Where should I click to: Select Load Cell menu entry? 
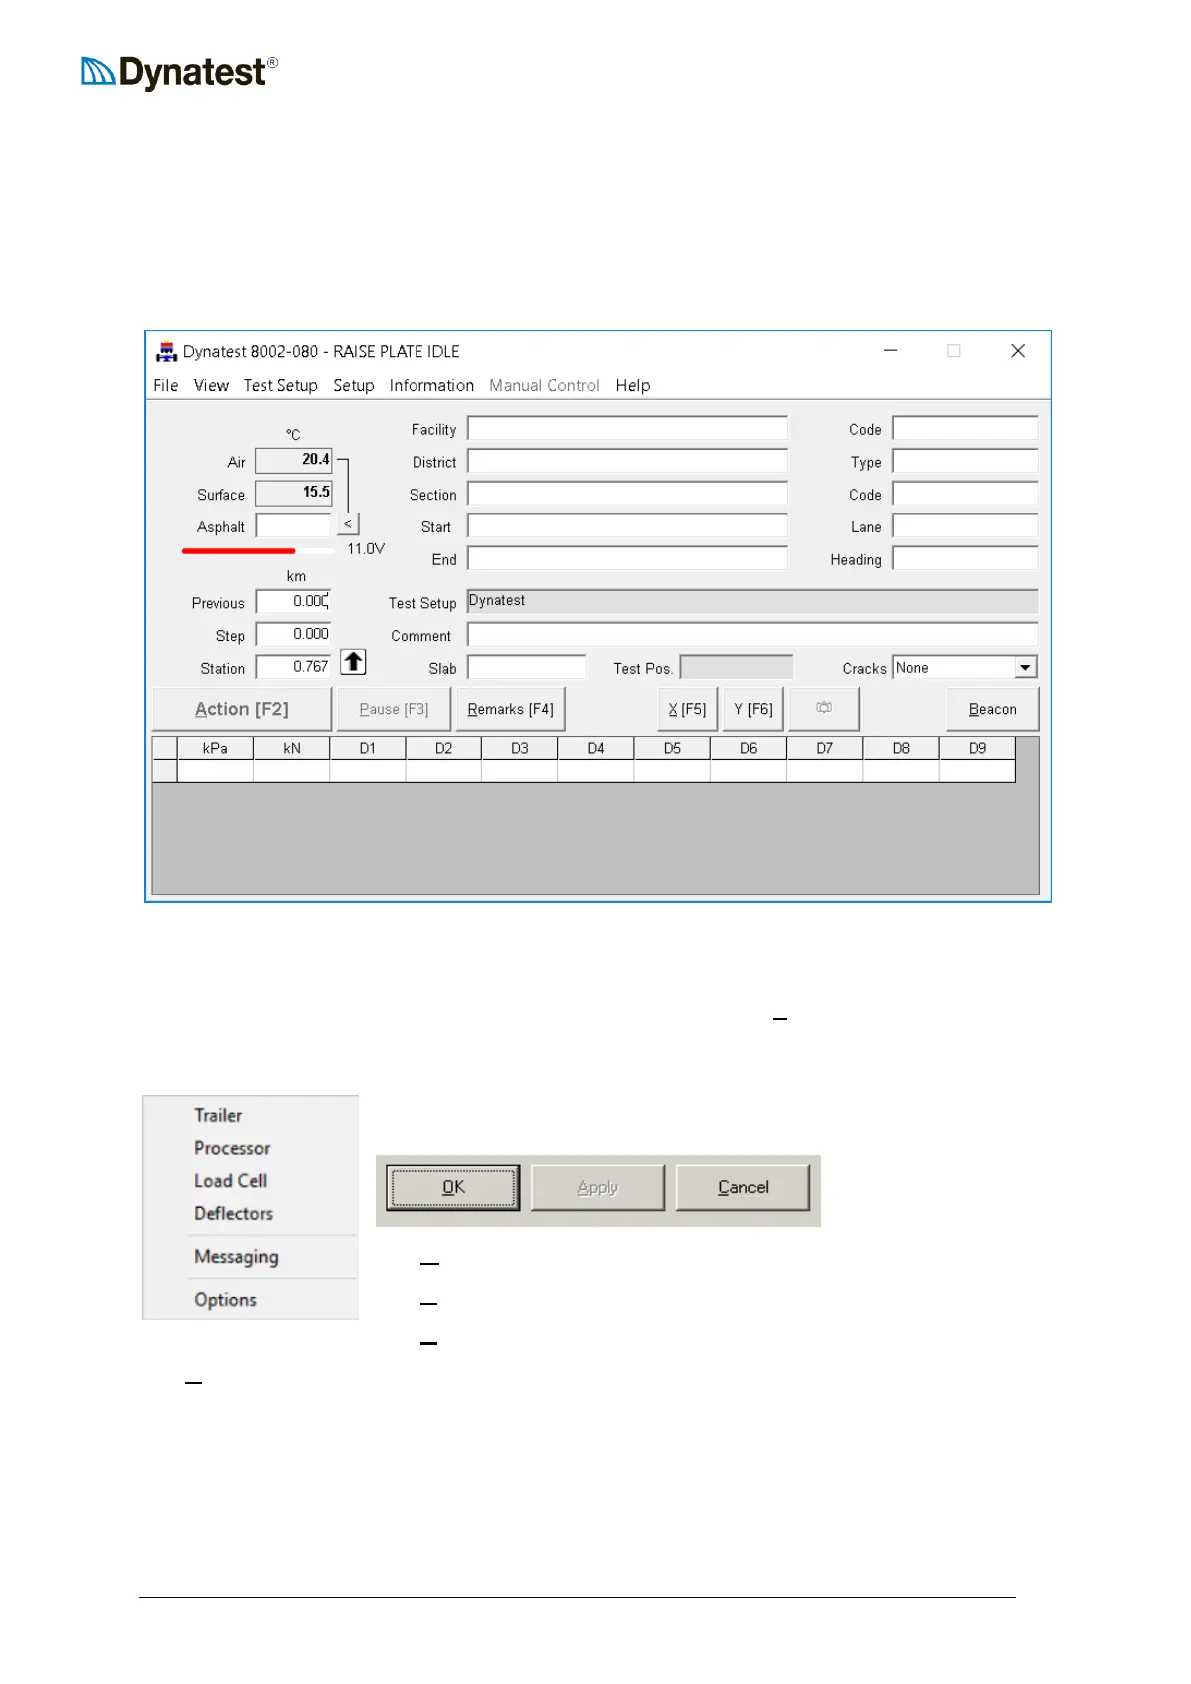(x=230, y=1181)
